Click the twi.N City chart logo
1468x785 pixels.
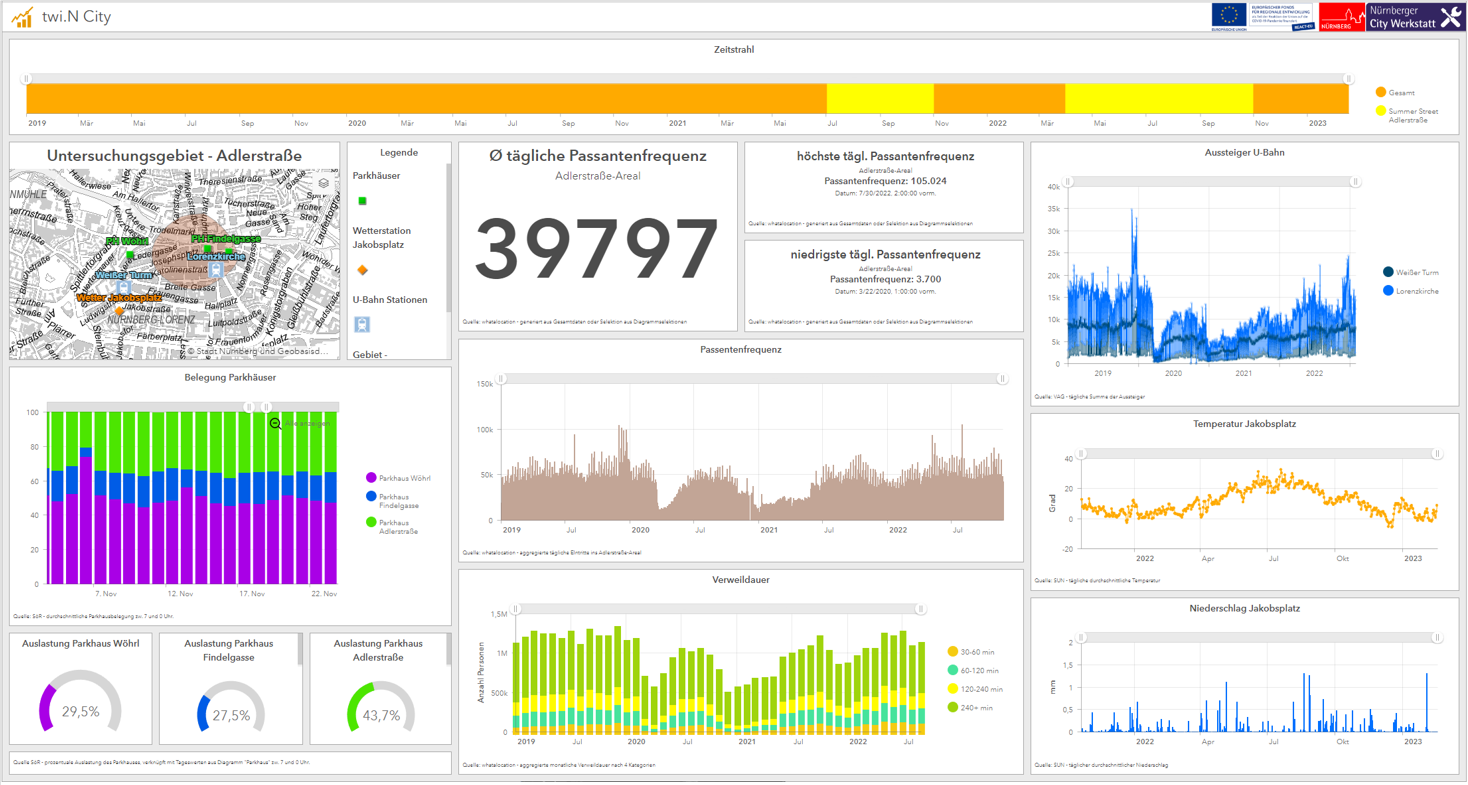(x=21, y=17)
